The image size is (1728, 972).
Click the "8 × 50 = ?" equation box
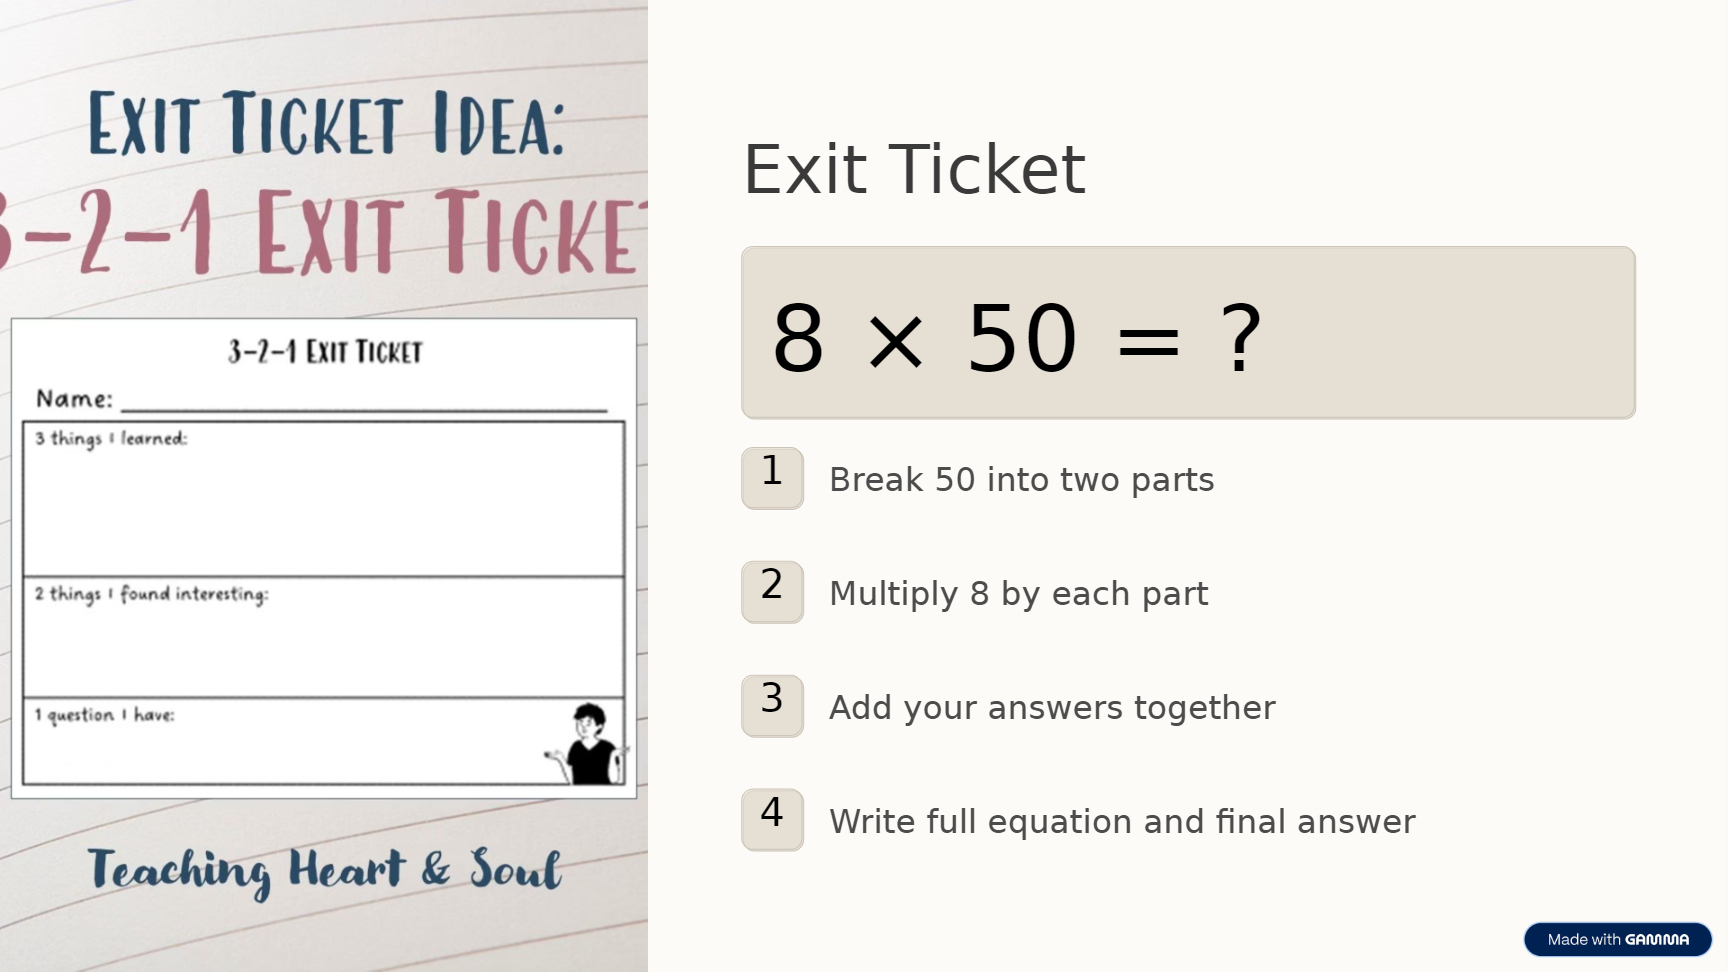(1187, 333)
